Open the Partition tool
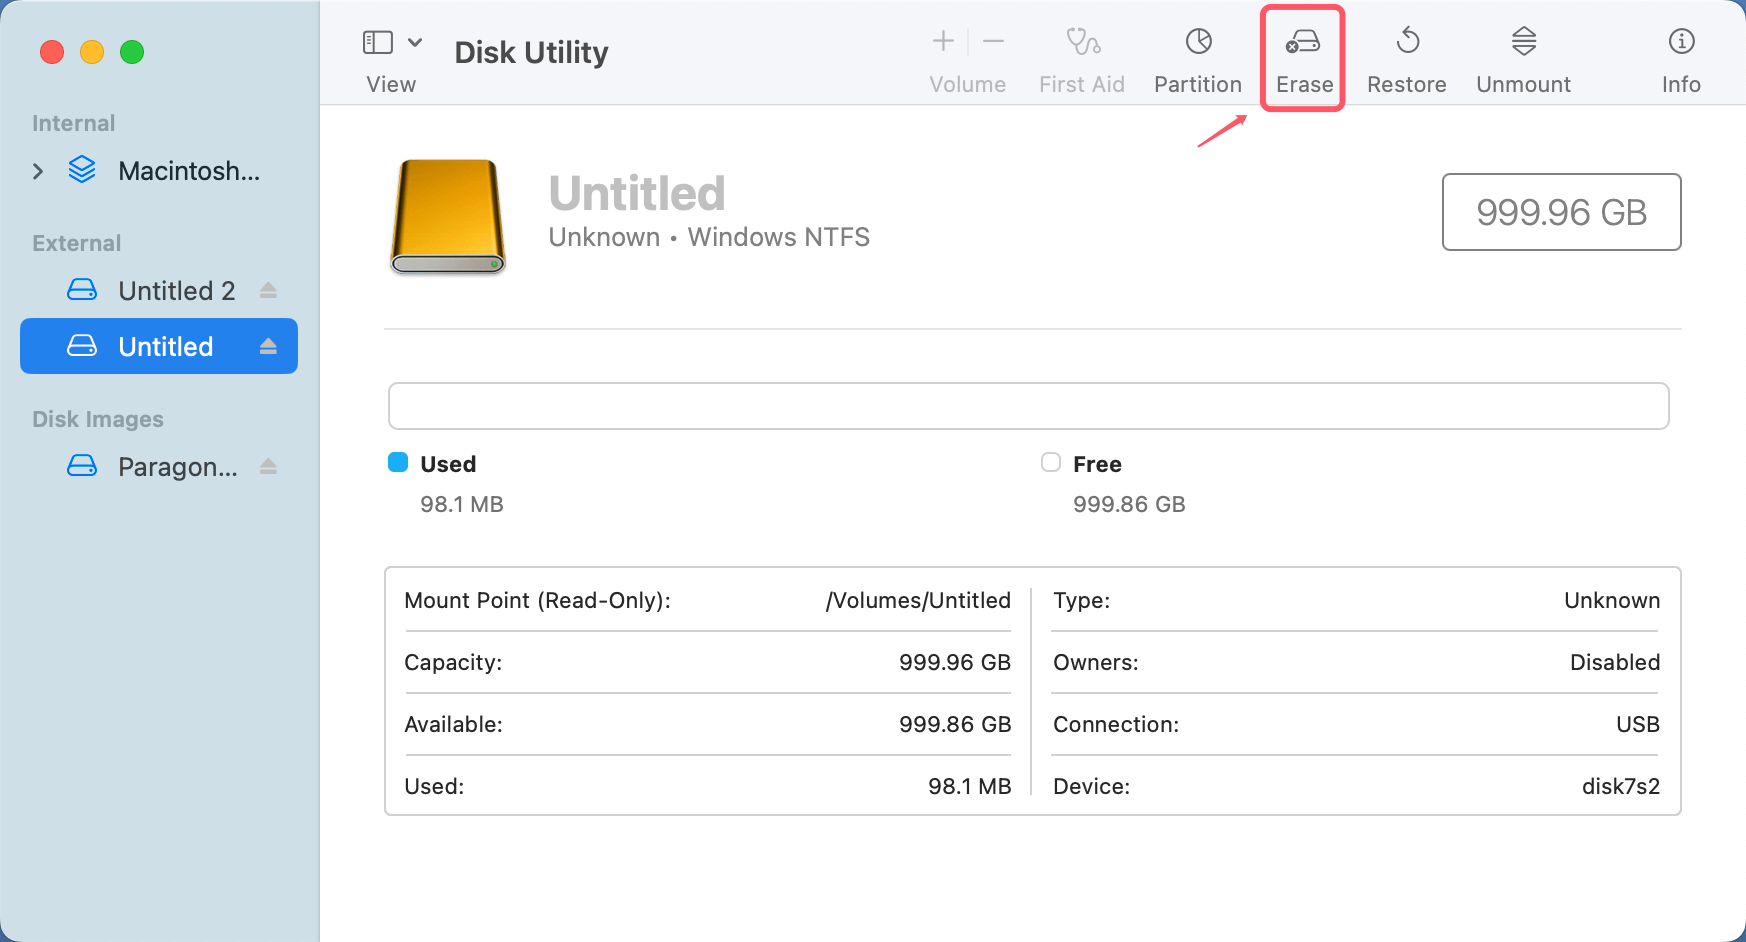This screenshot has width=1746, height=942. [1197, 55]
